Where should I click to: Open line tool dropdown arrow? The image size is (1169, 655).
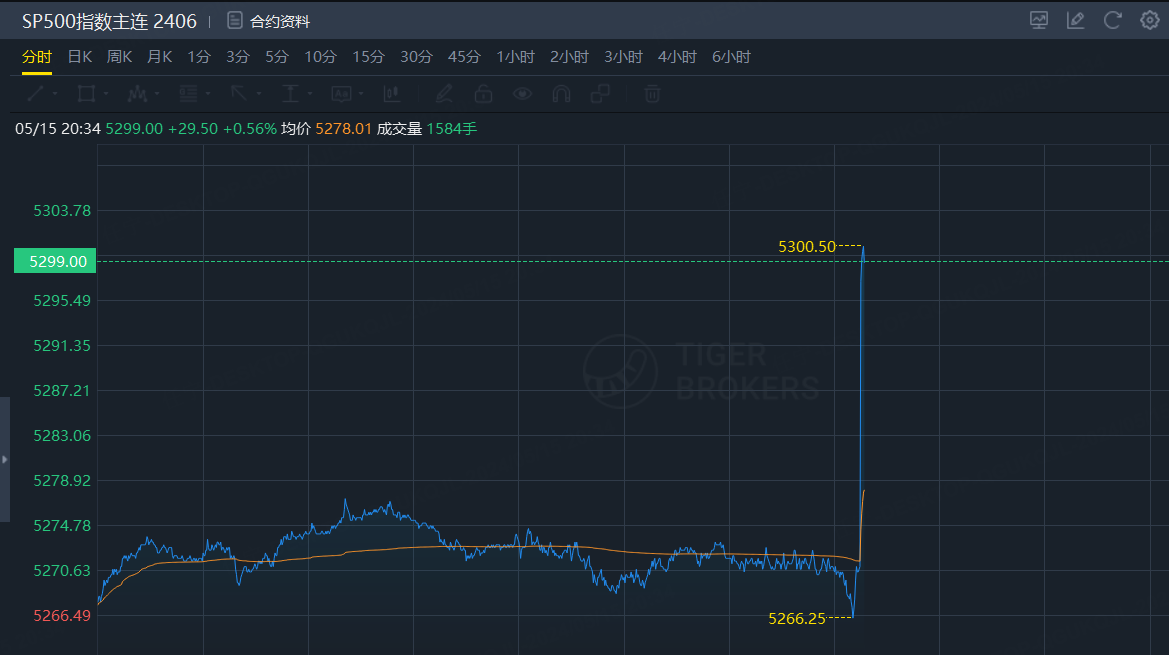click(55, 94)
